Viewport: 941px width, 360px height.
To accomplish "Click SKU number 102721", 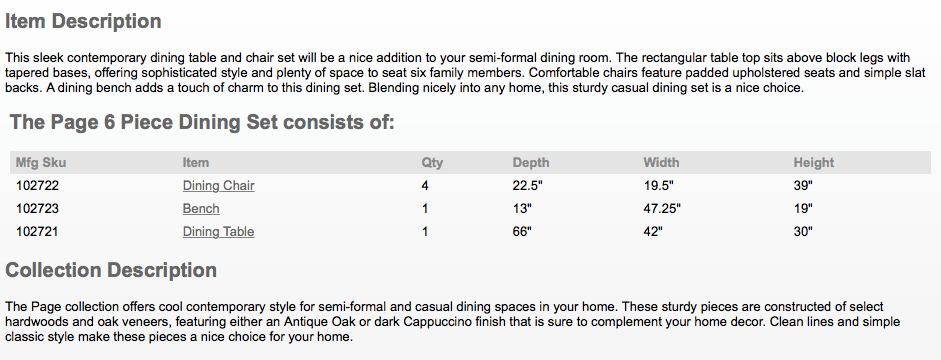I will pyautogui.click(x=37, y=232).
